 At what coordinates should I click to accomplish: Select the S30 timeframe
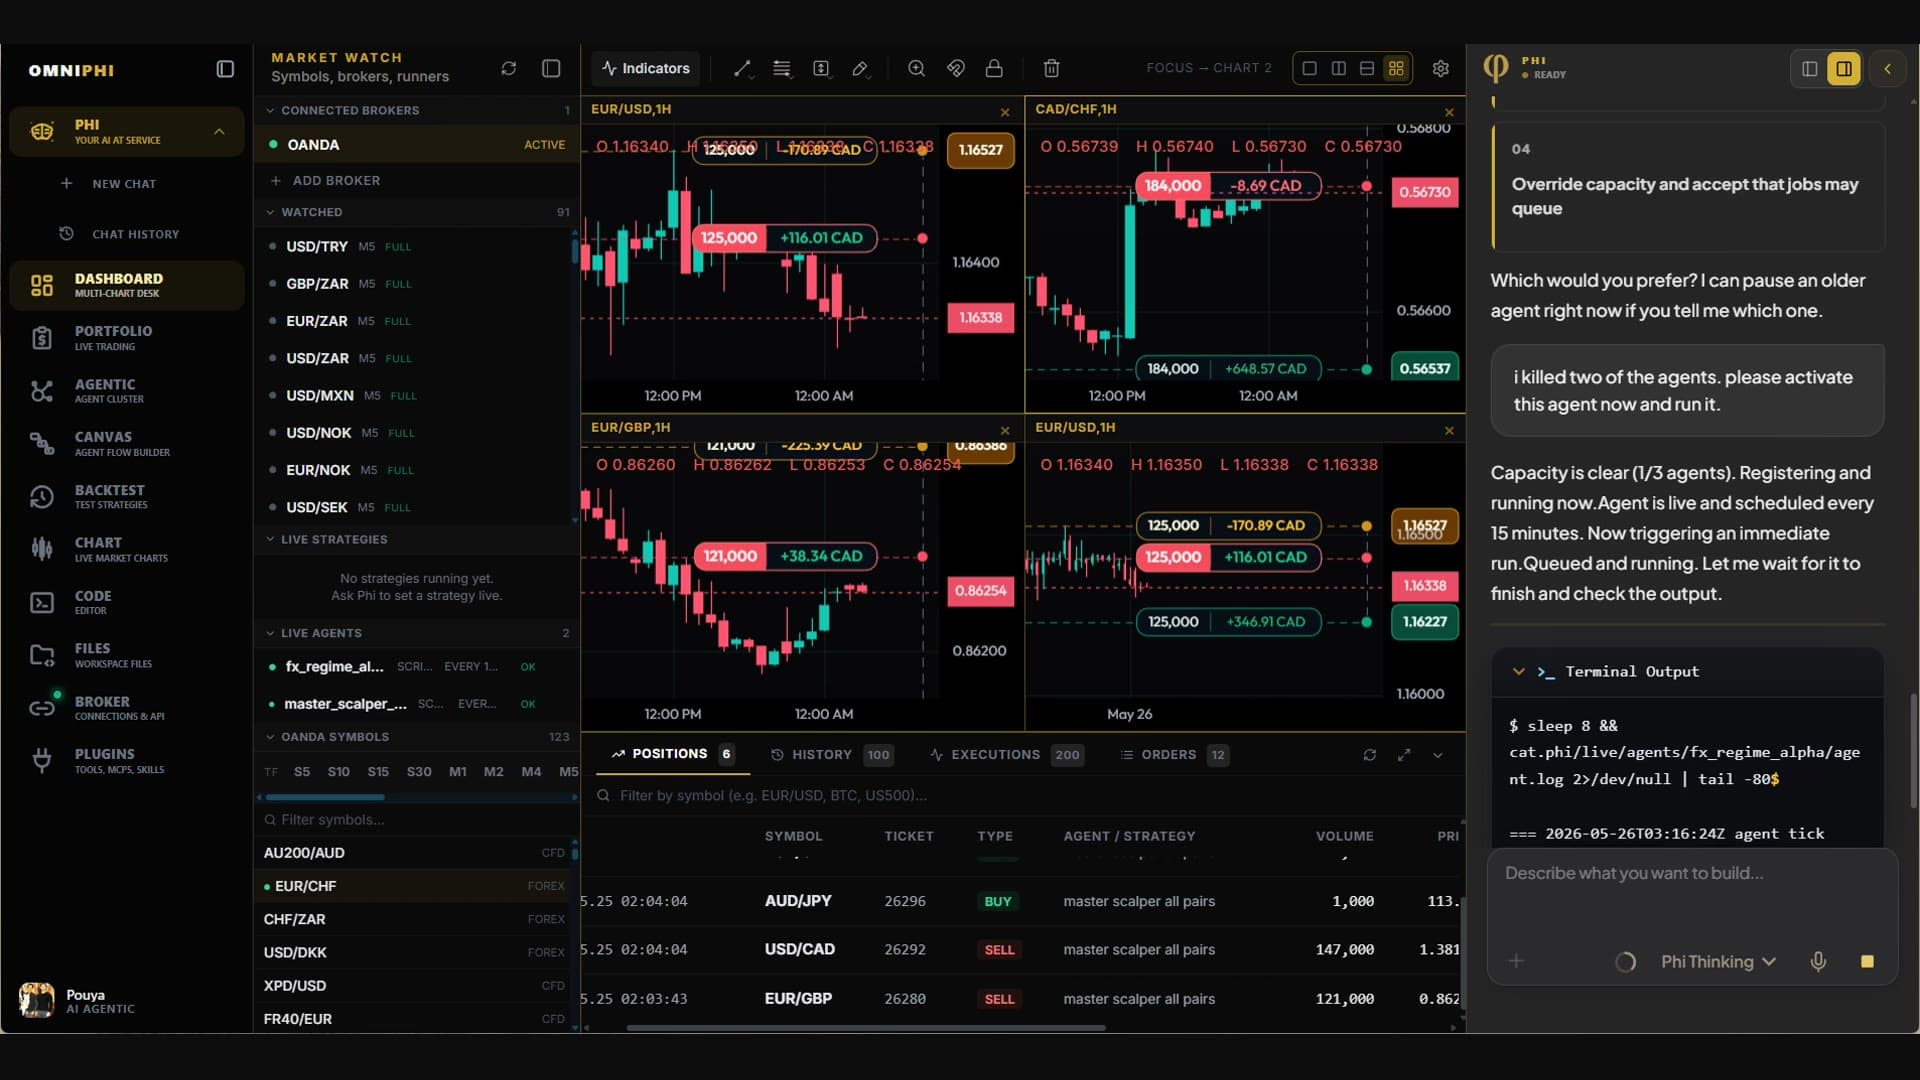[x=419, y=771]
